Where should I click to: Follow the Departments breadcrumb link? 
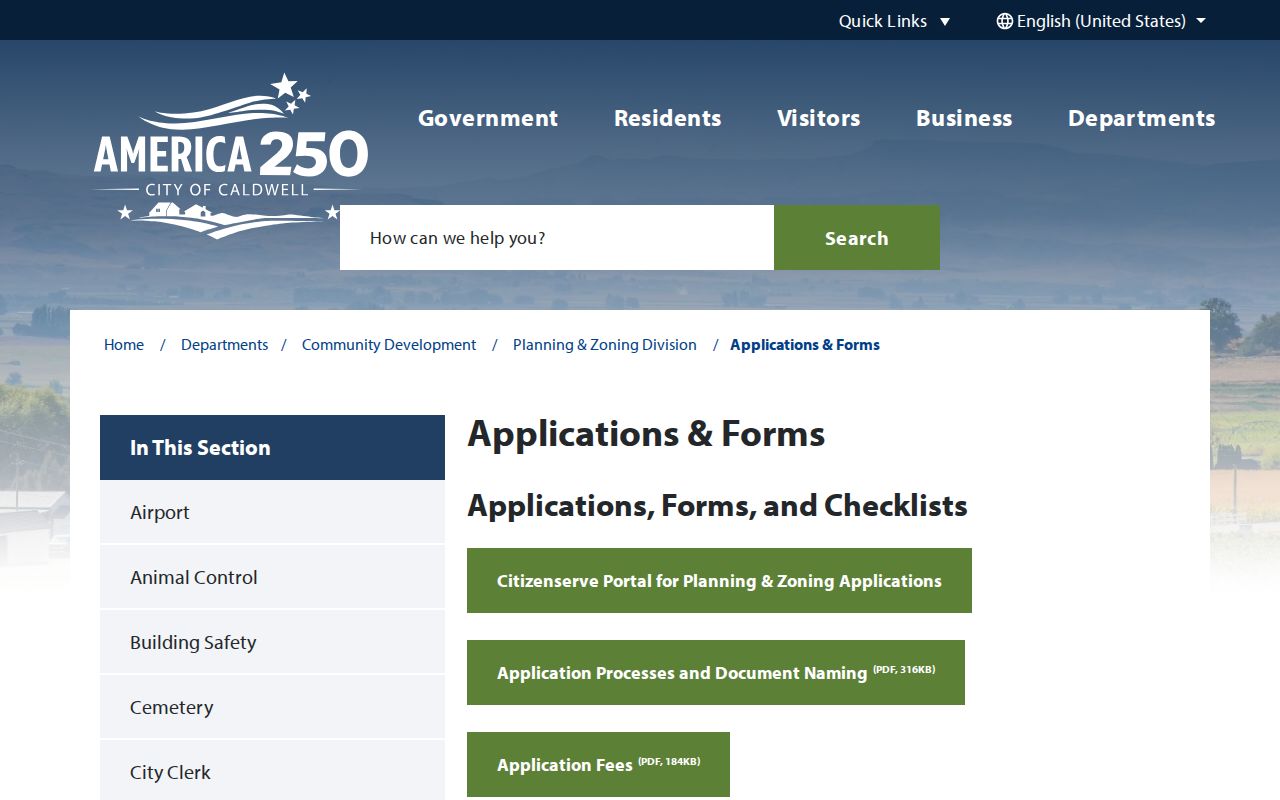pos(225,345)
